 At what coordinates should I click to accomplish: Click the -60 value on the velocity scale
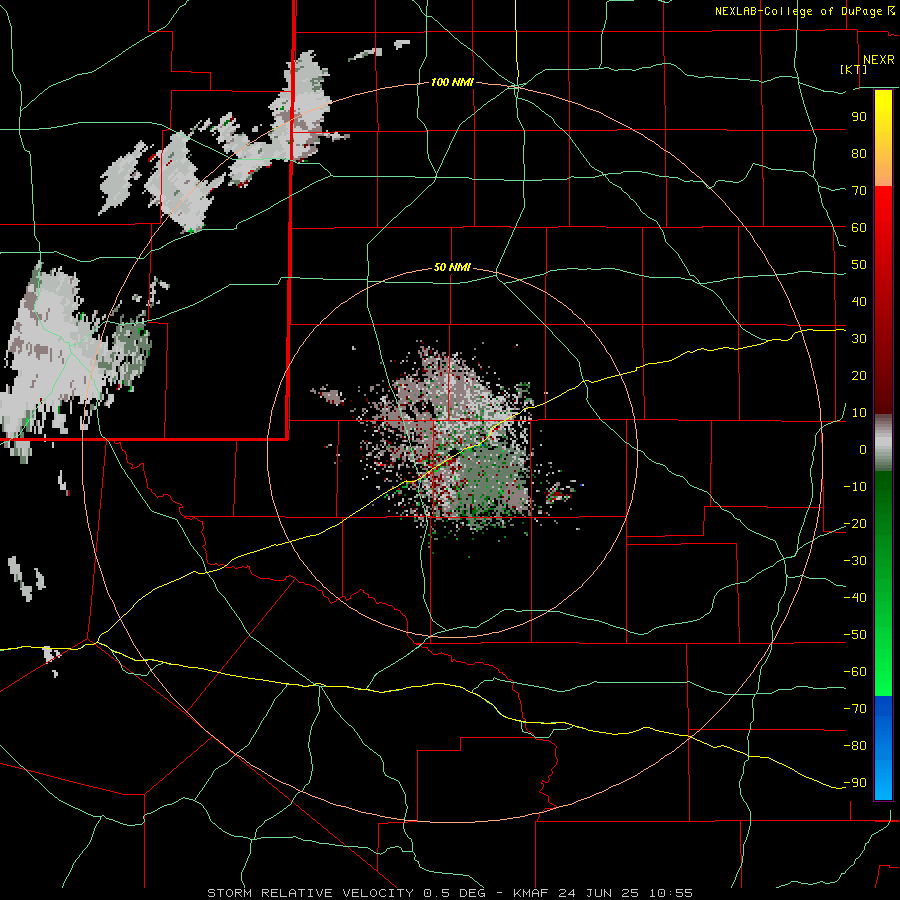[855, 672]
